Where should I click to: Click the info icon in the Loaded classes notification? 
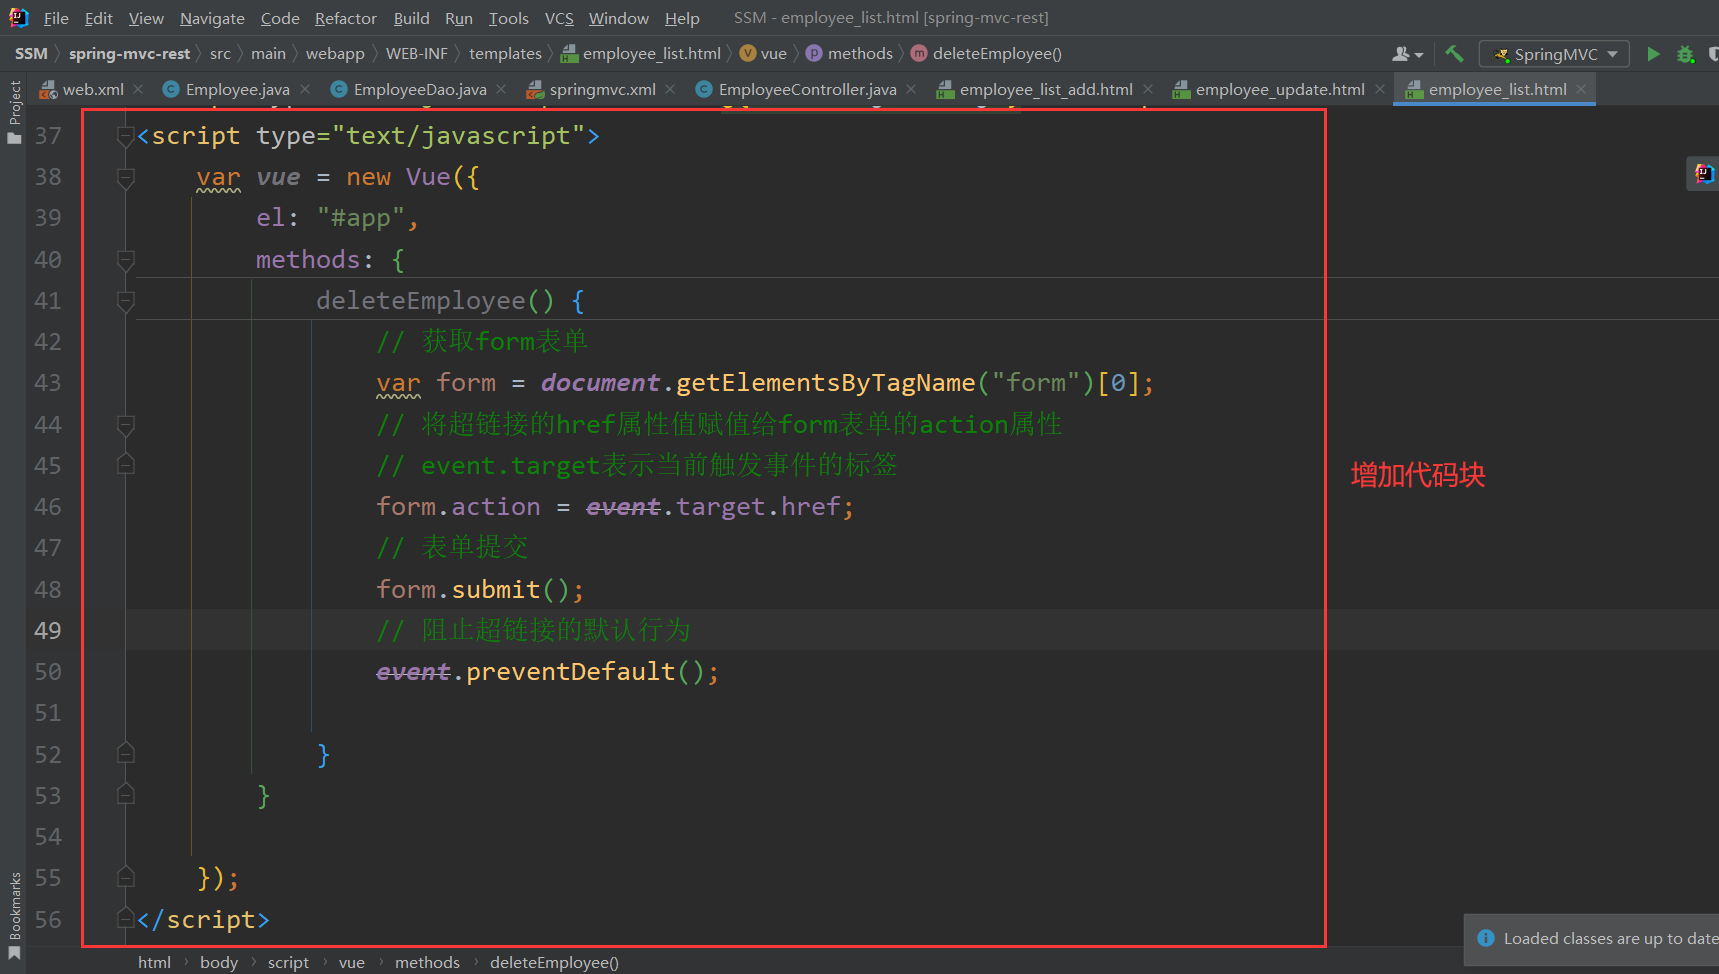1486,938
